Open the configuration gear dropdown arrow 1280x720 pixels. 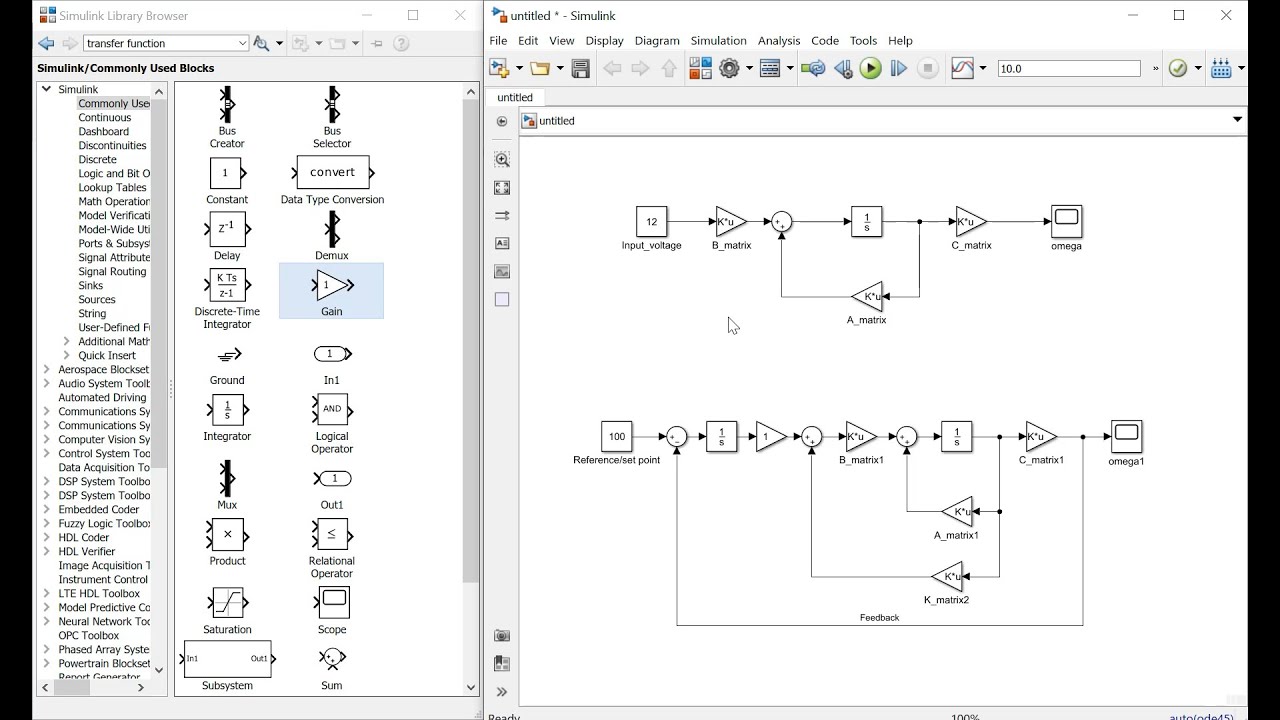pyautogui.click(x=748, y=68)
